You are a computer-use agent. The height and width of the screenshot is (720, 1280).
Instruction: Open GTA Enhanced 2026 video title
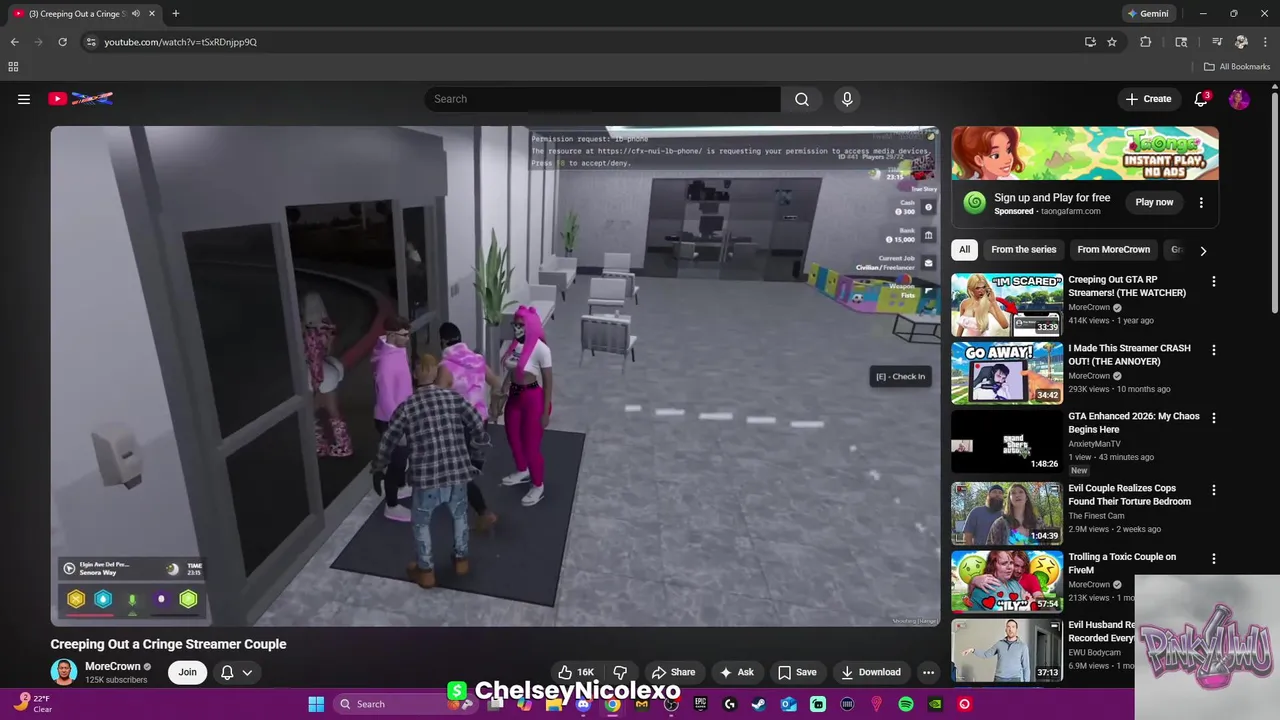1134,423
